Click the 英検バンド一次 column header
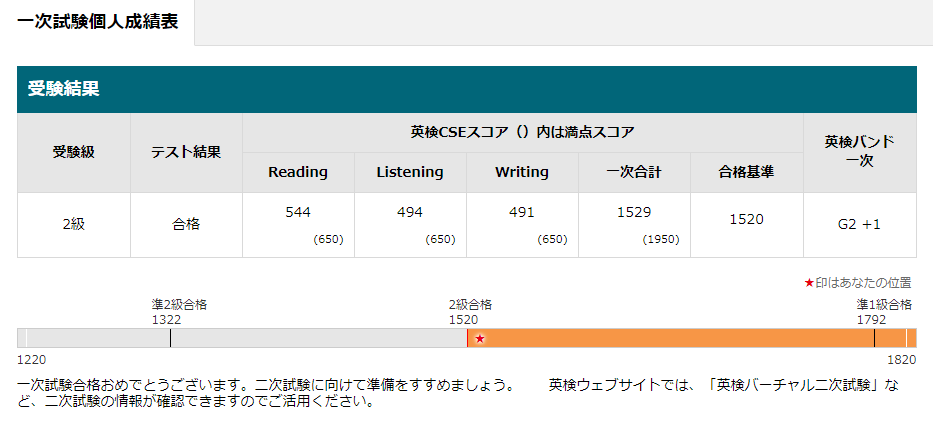933x426 pixels. (x=859, y=152)
